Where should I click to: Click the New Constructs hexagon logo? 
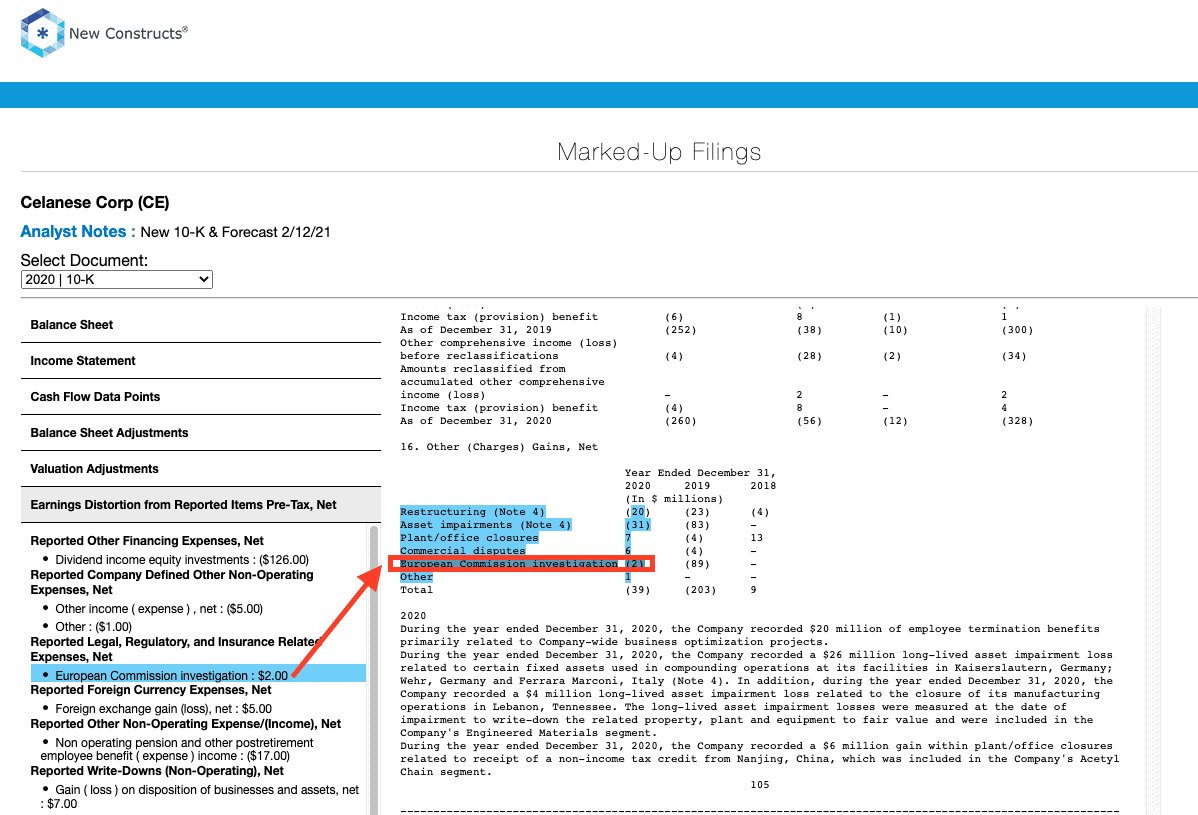pyautogui.click(x=43, y=33)
